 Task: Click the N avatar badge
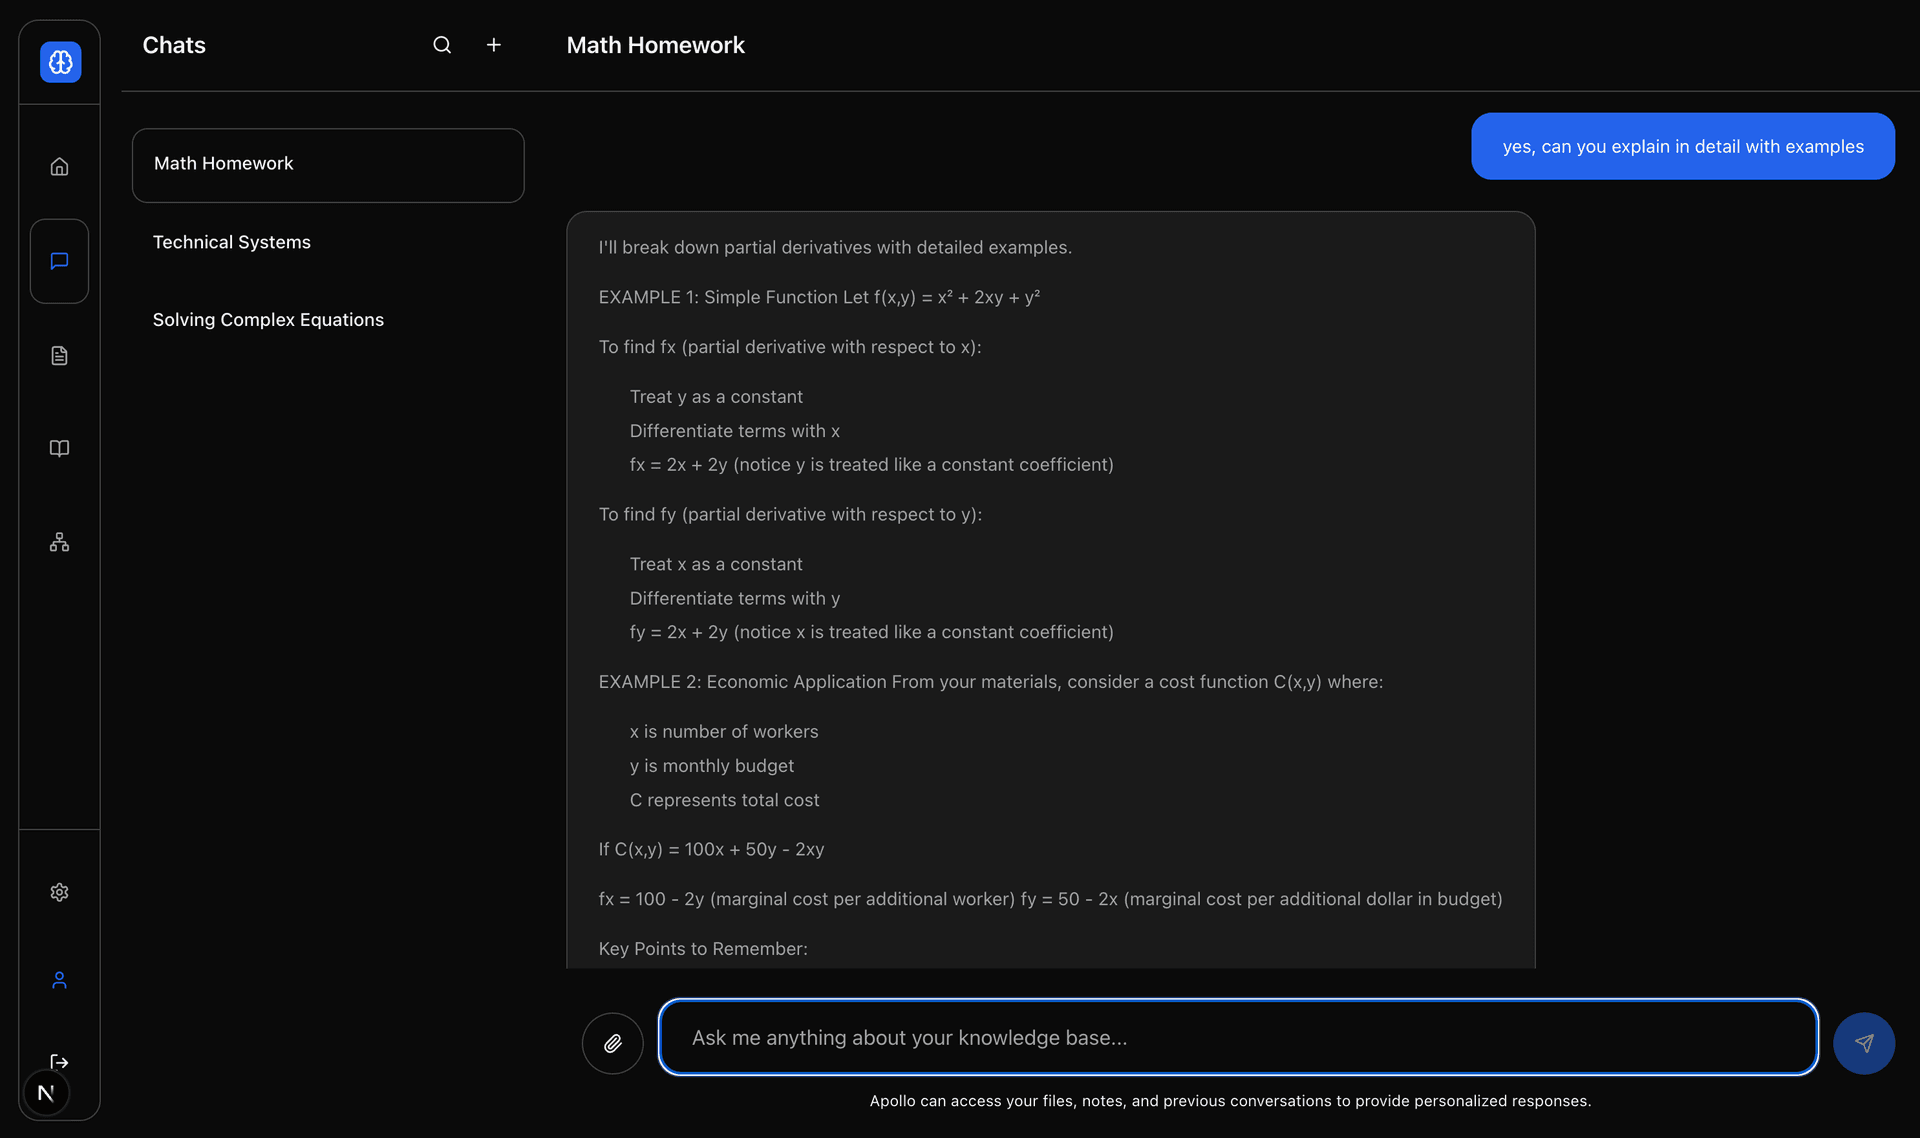(x=46, y=1093)
